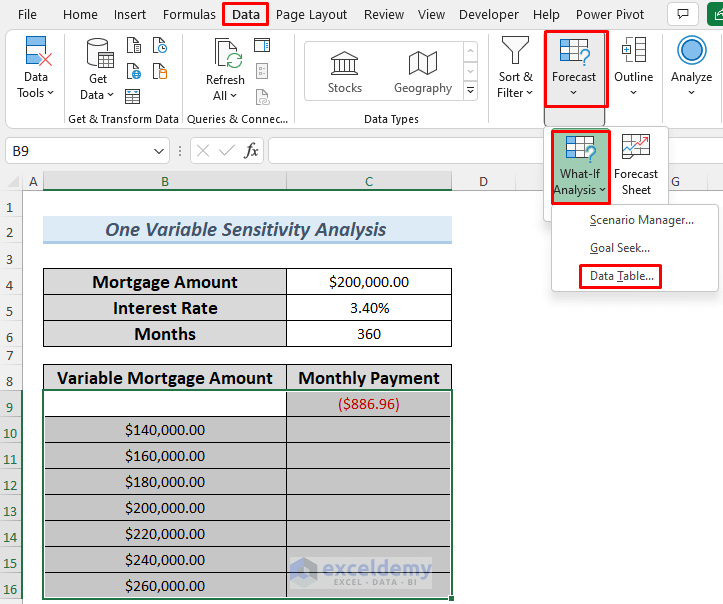This screenshot has width=723, height=604.
Task: Click From Table/Range icon
Action: click(133, 97)
